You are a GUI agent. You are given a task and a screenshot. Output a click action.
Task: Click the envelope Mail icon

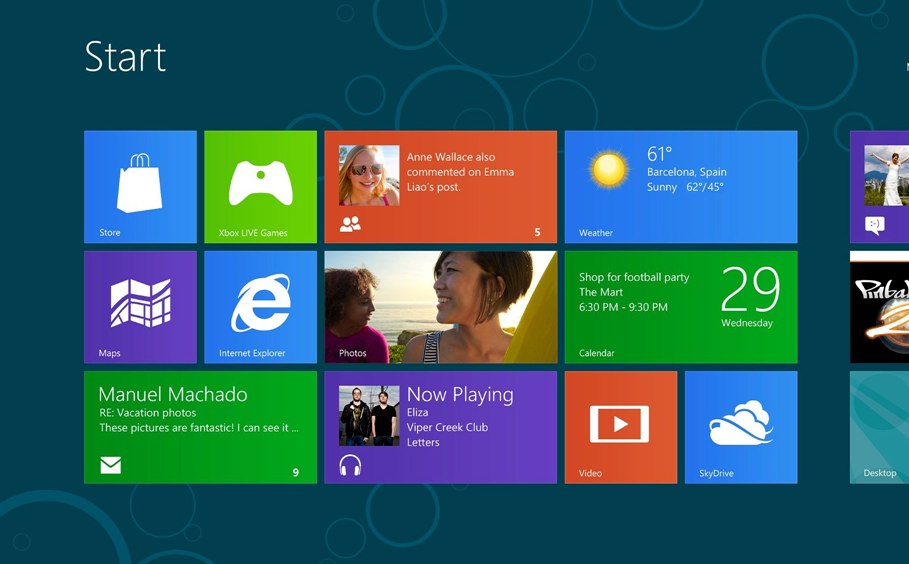pyautogui.click(x=111, y=465)
